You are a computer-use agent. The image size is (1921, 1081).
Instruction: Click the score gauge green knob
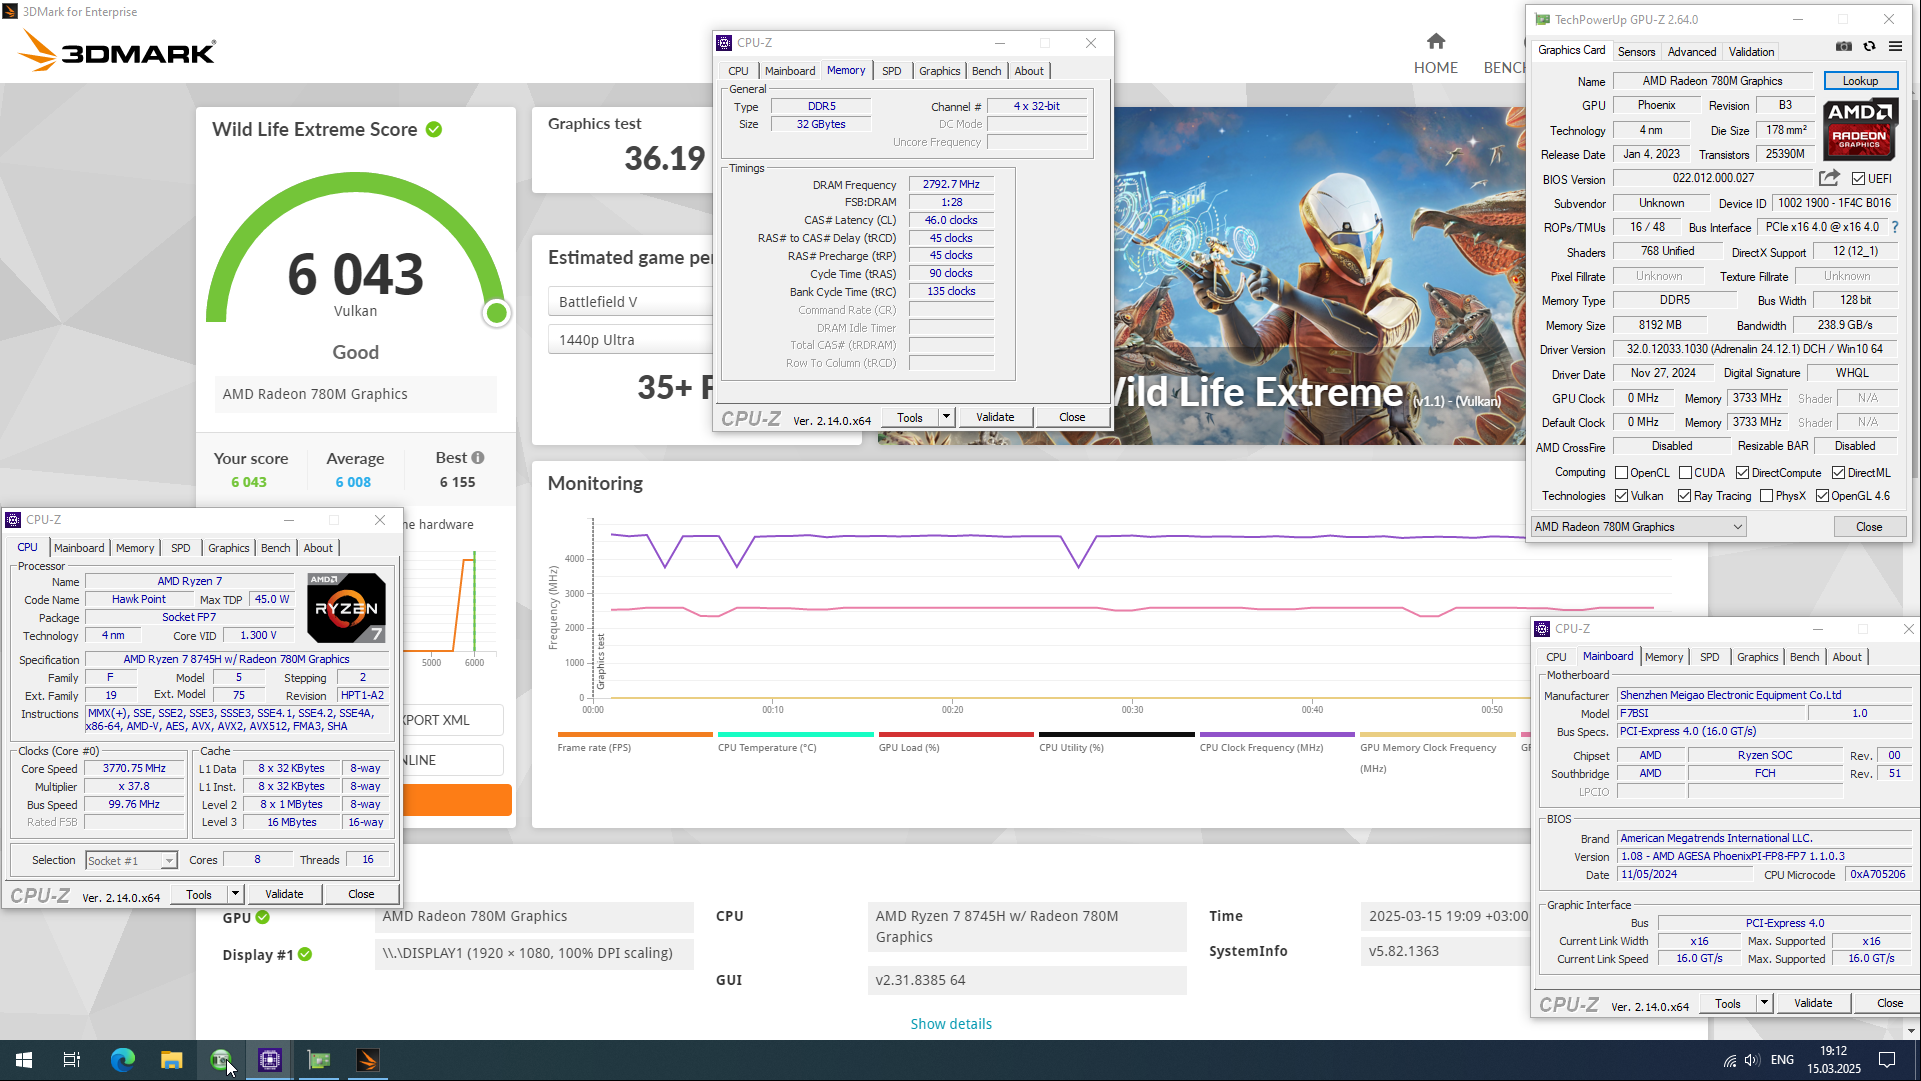[x=496, y=313]
